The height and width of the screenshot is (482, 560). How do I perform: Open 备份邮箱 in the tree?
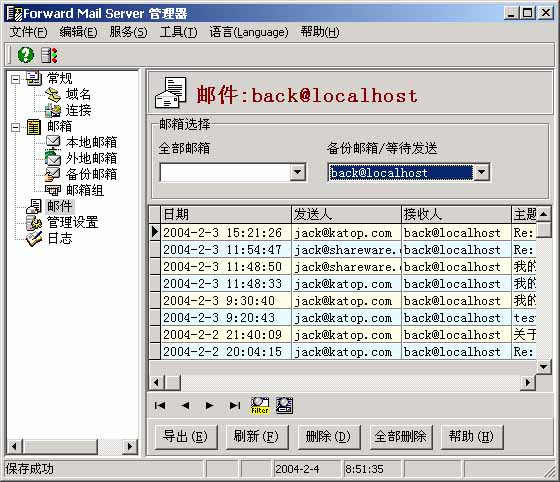point(91,174)
